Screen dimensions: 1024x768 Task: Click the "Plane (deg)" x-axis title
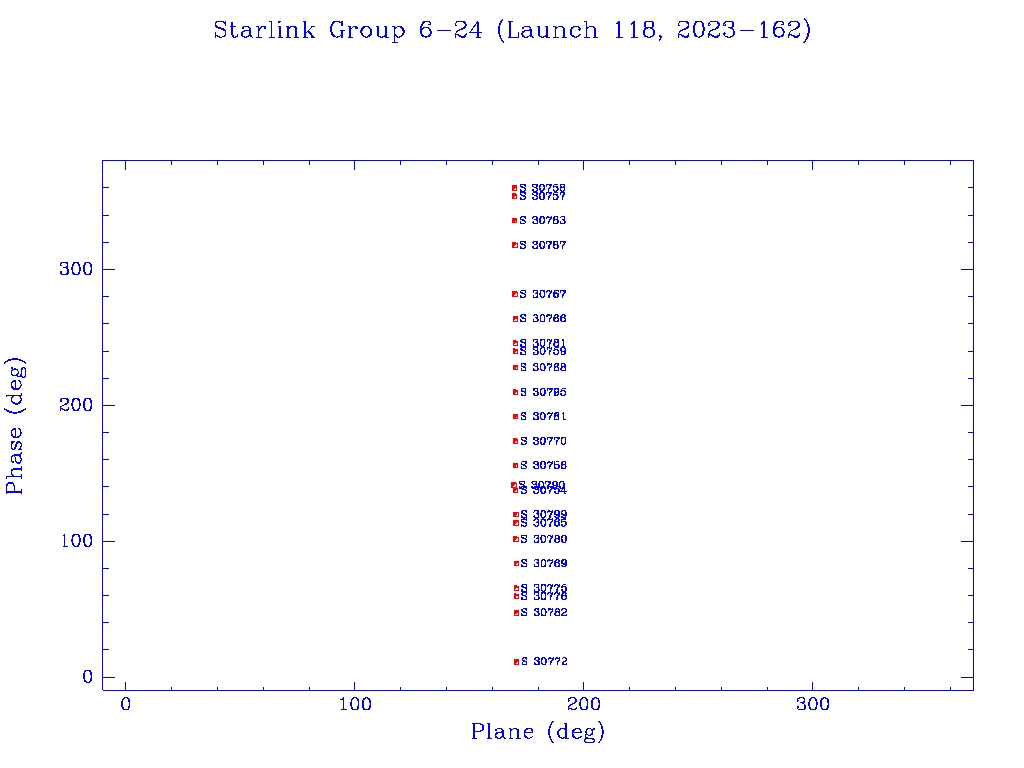538,732
